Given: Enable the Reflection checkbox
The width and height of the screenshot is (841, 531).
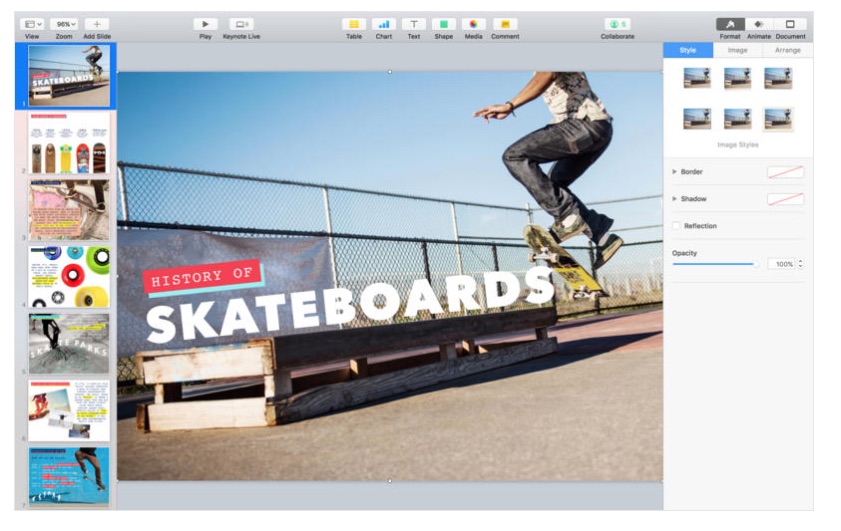Looking at the screenshot, I should point(676,226).
